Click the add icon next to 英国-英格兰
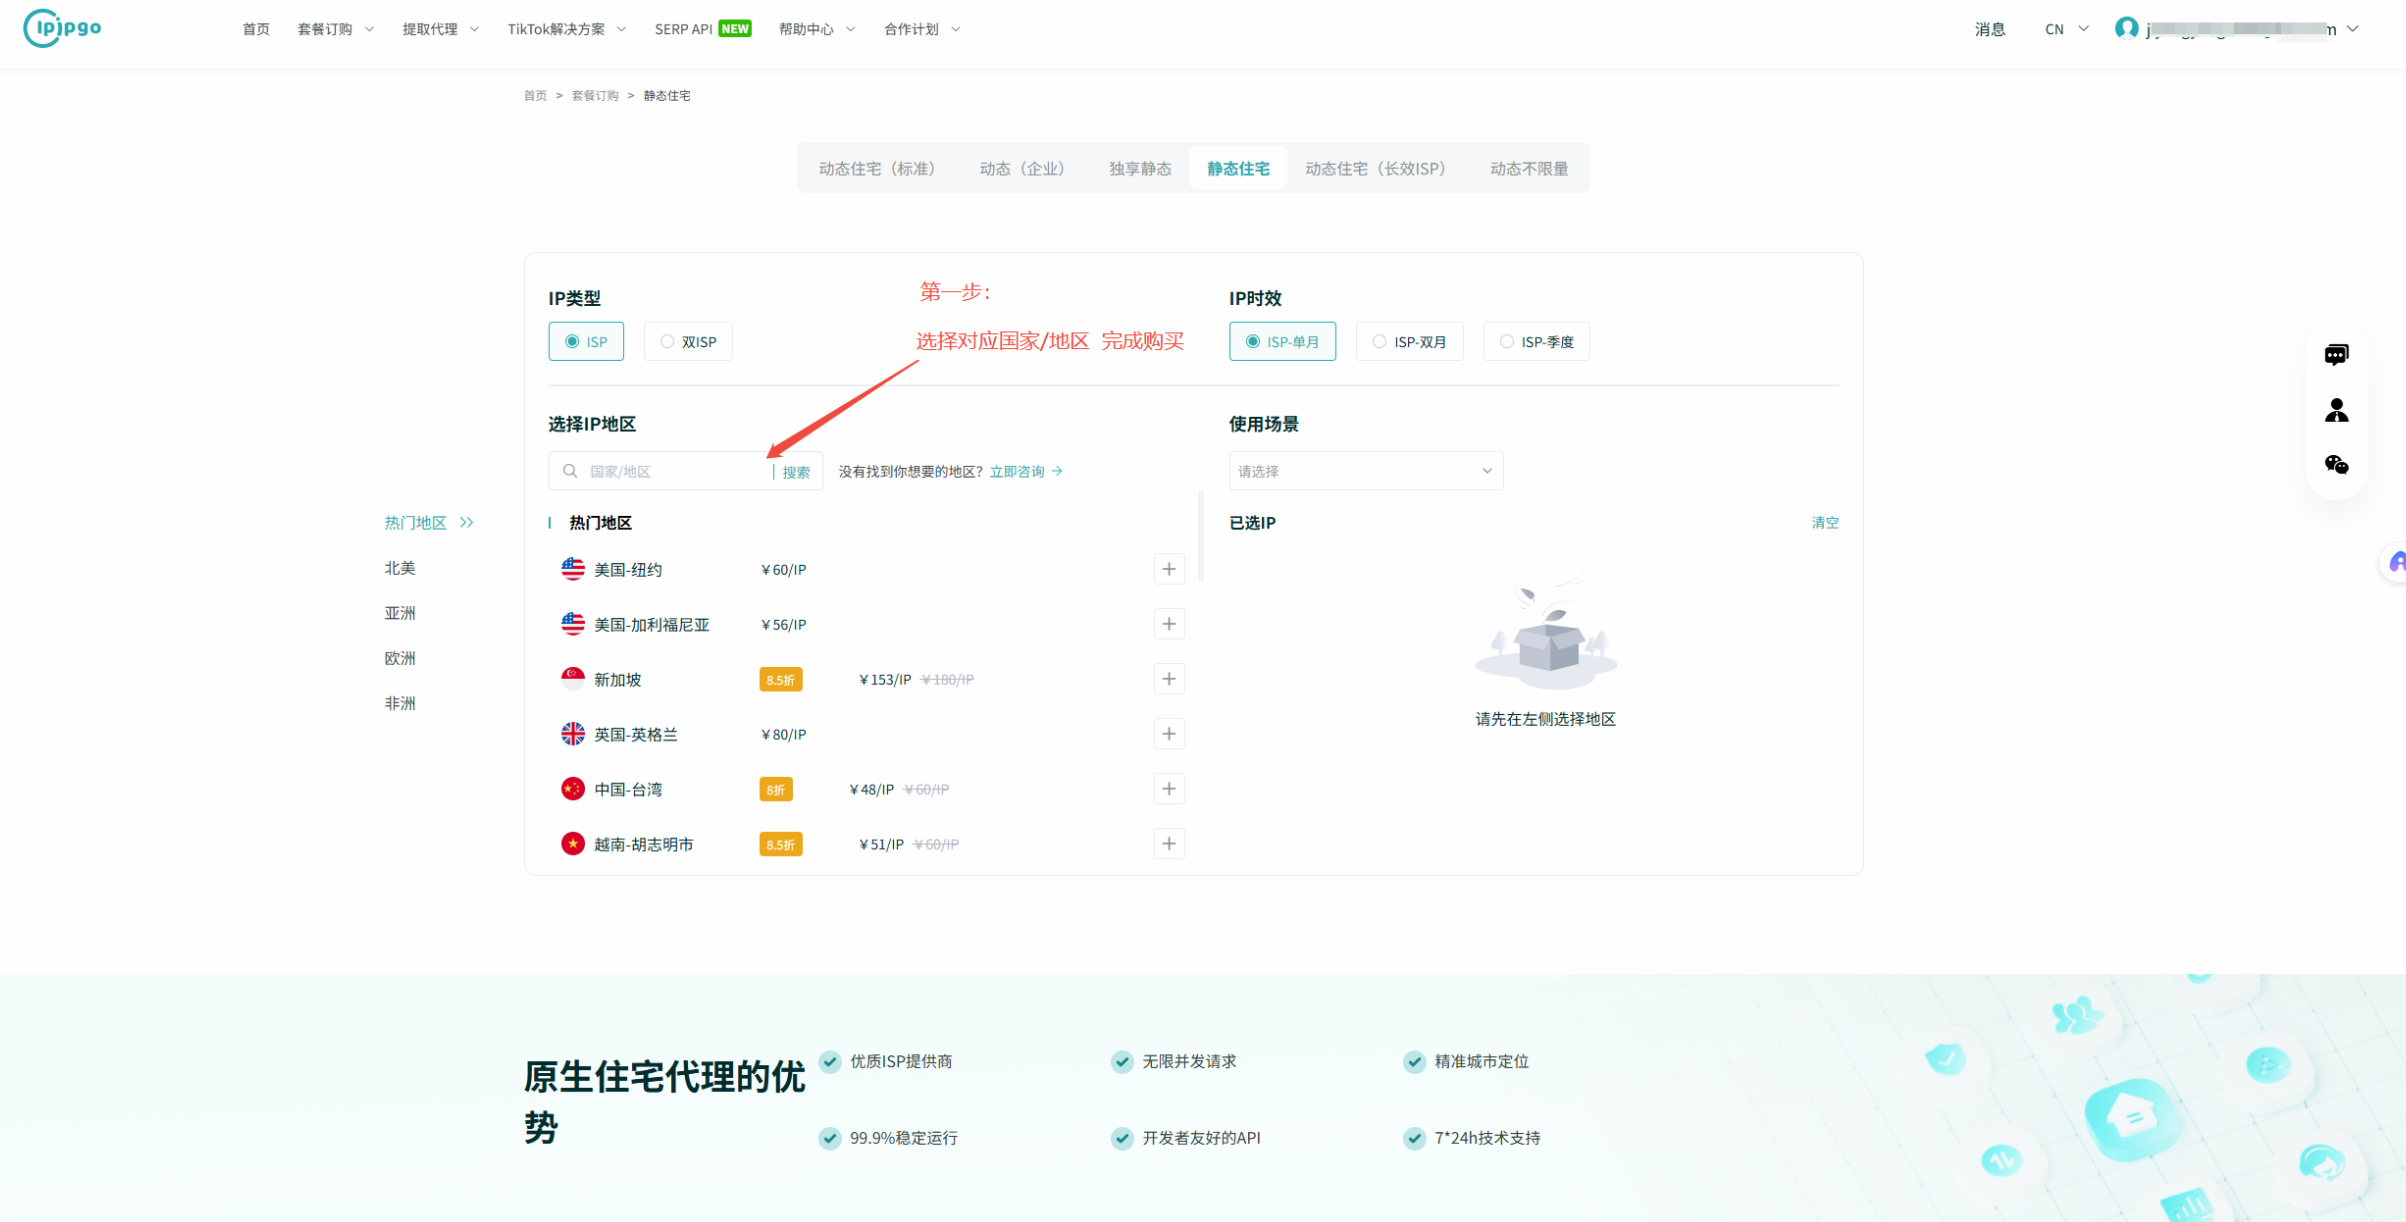Screen dimensions: 2406x1222 (x=1168, y=733)
